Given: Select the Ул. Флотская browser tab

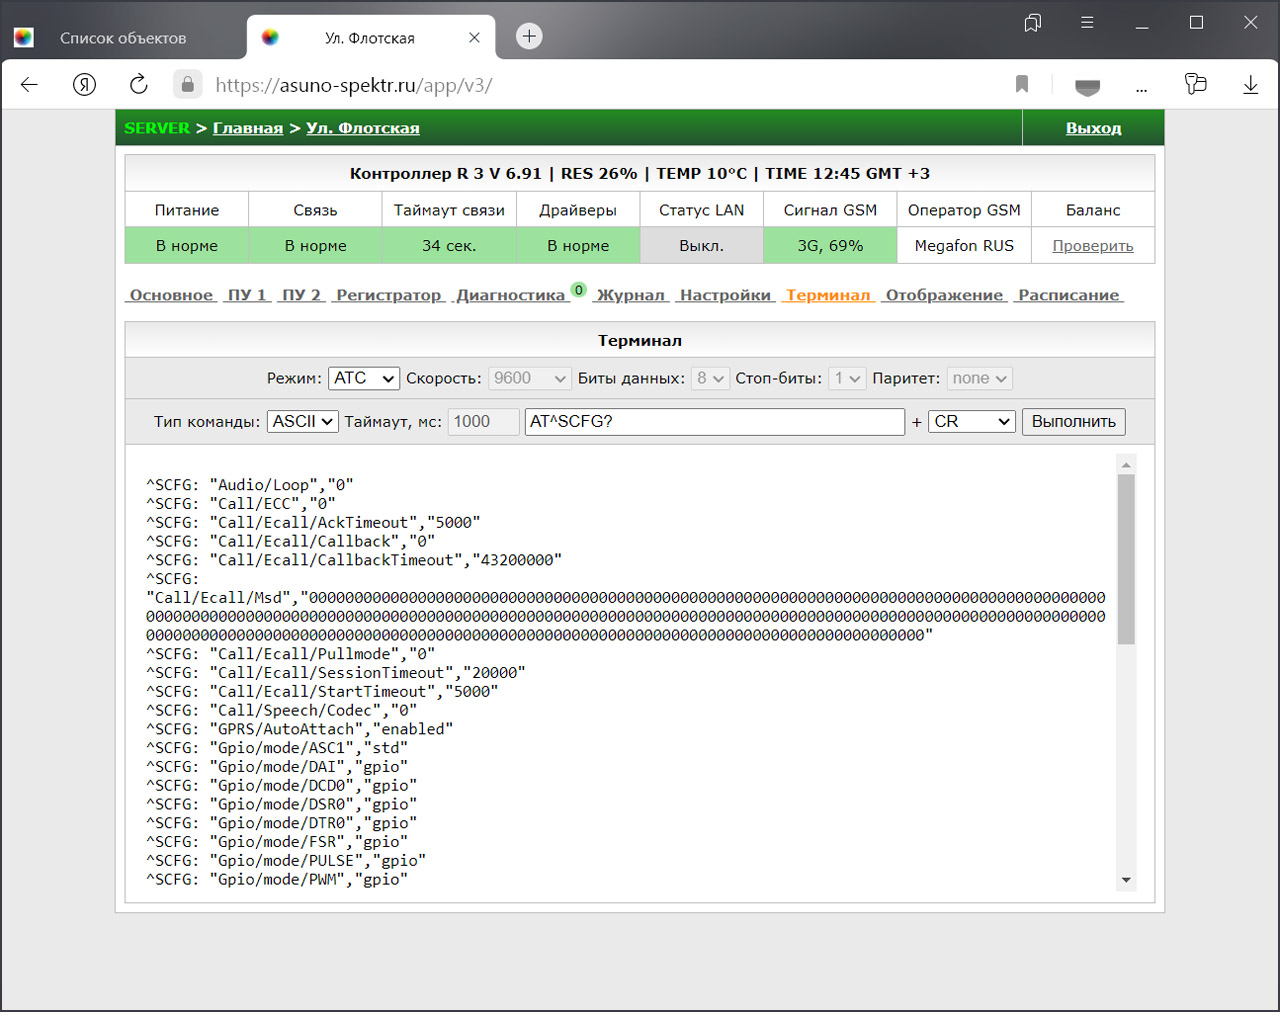Looking at the screenshot, I should click(370, 38).
